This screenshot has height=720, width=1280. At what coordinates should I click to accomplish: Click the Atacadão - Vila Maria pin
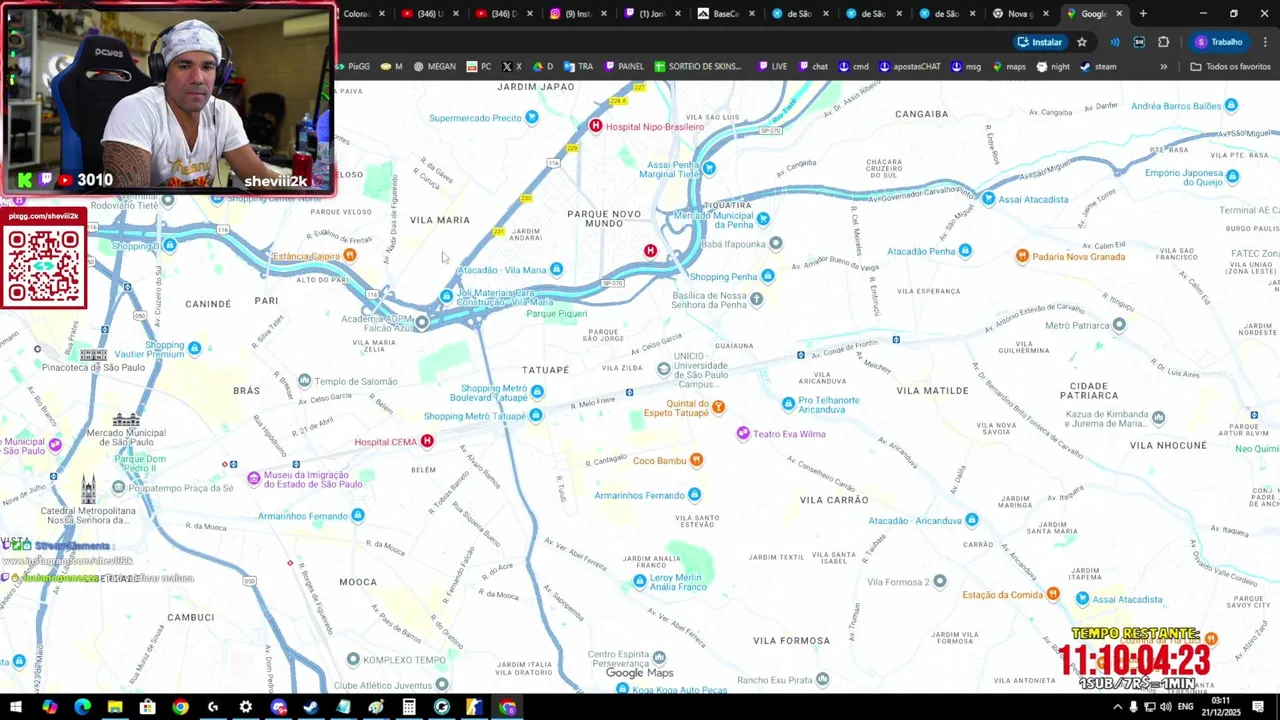click(x=557, y=269)
